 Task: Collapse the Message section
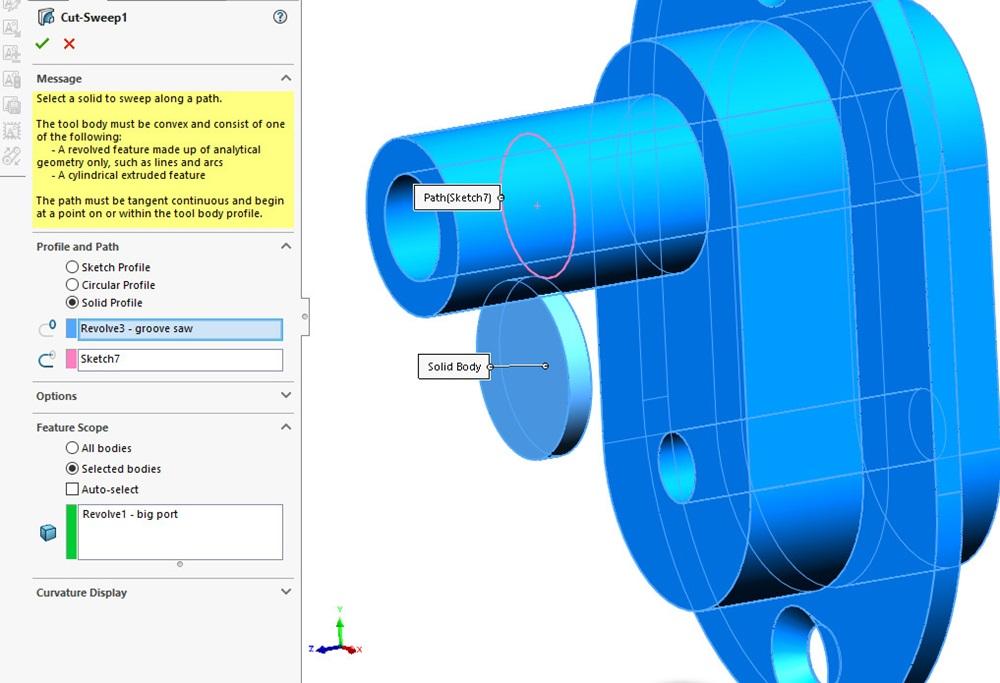tap(285, 79)
